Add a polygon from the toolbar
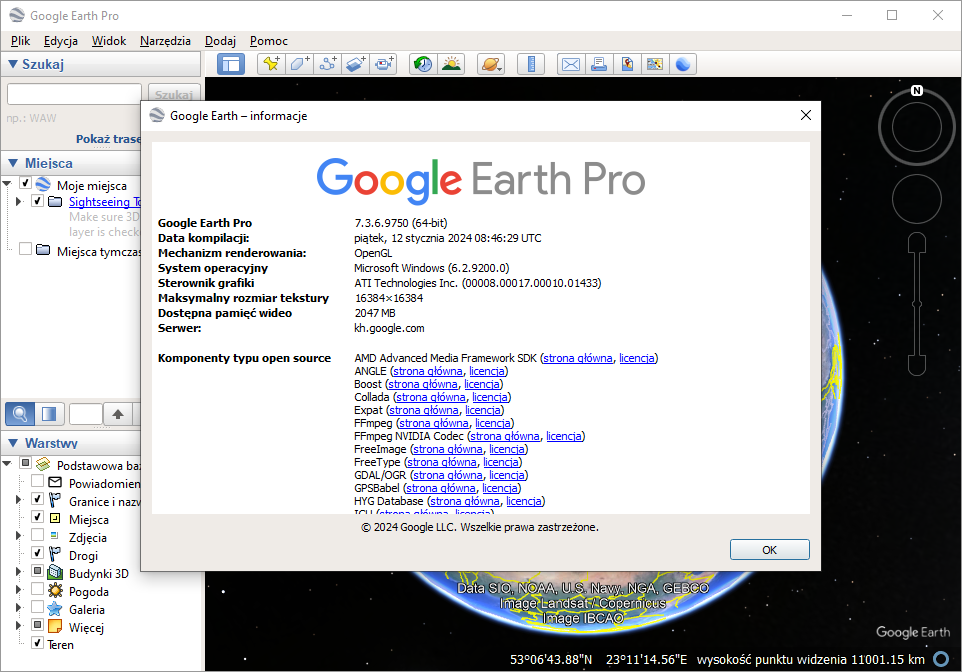Screen dimensions: 962x672 [299, 64]
